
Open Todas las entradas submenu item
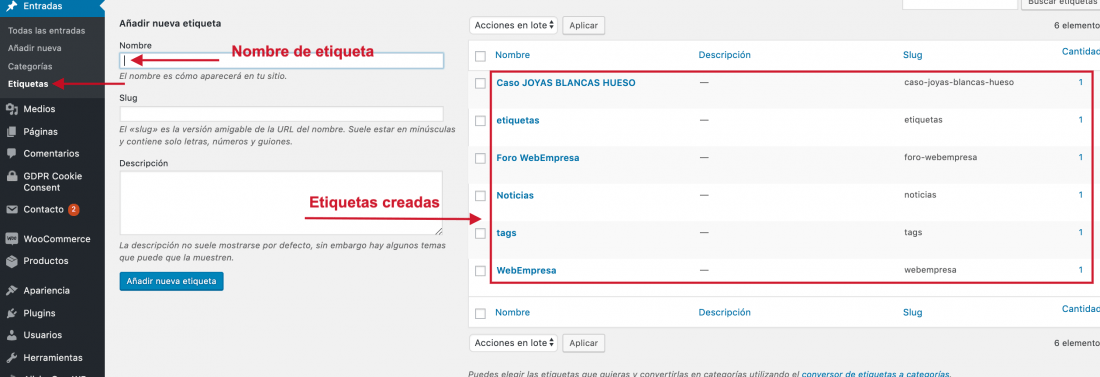pyautogui.click(x=46, y=31)
